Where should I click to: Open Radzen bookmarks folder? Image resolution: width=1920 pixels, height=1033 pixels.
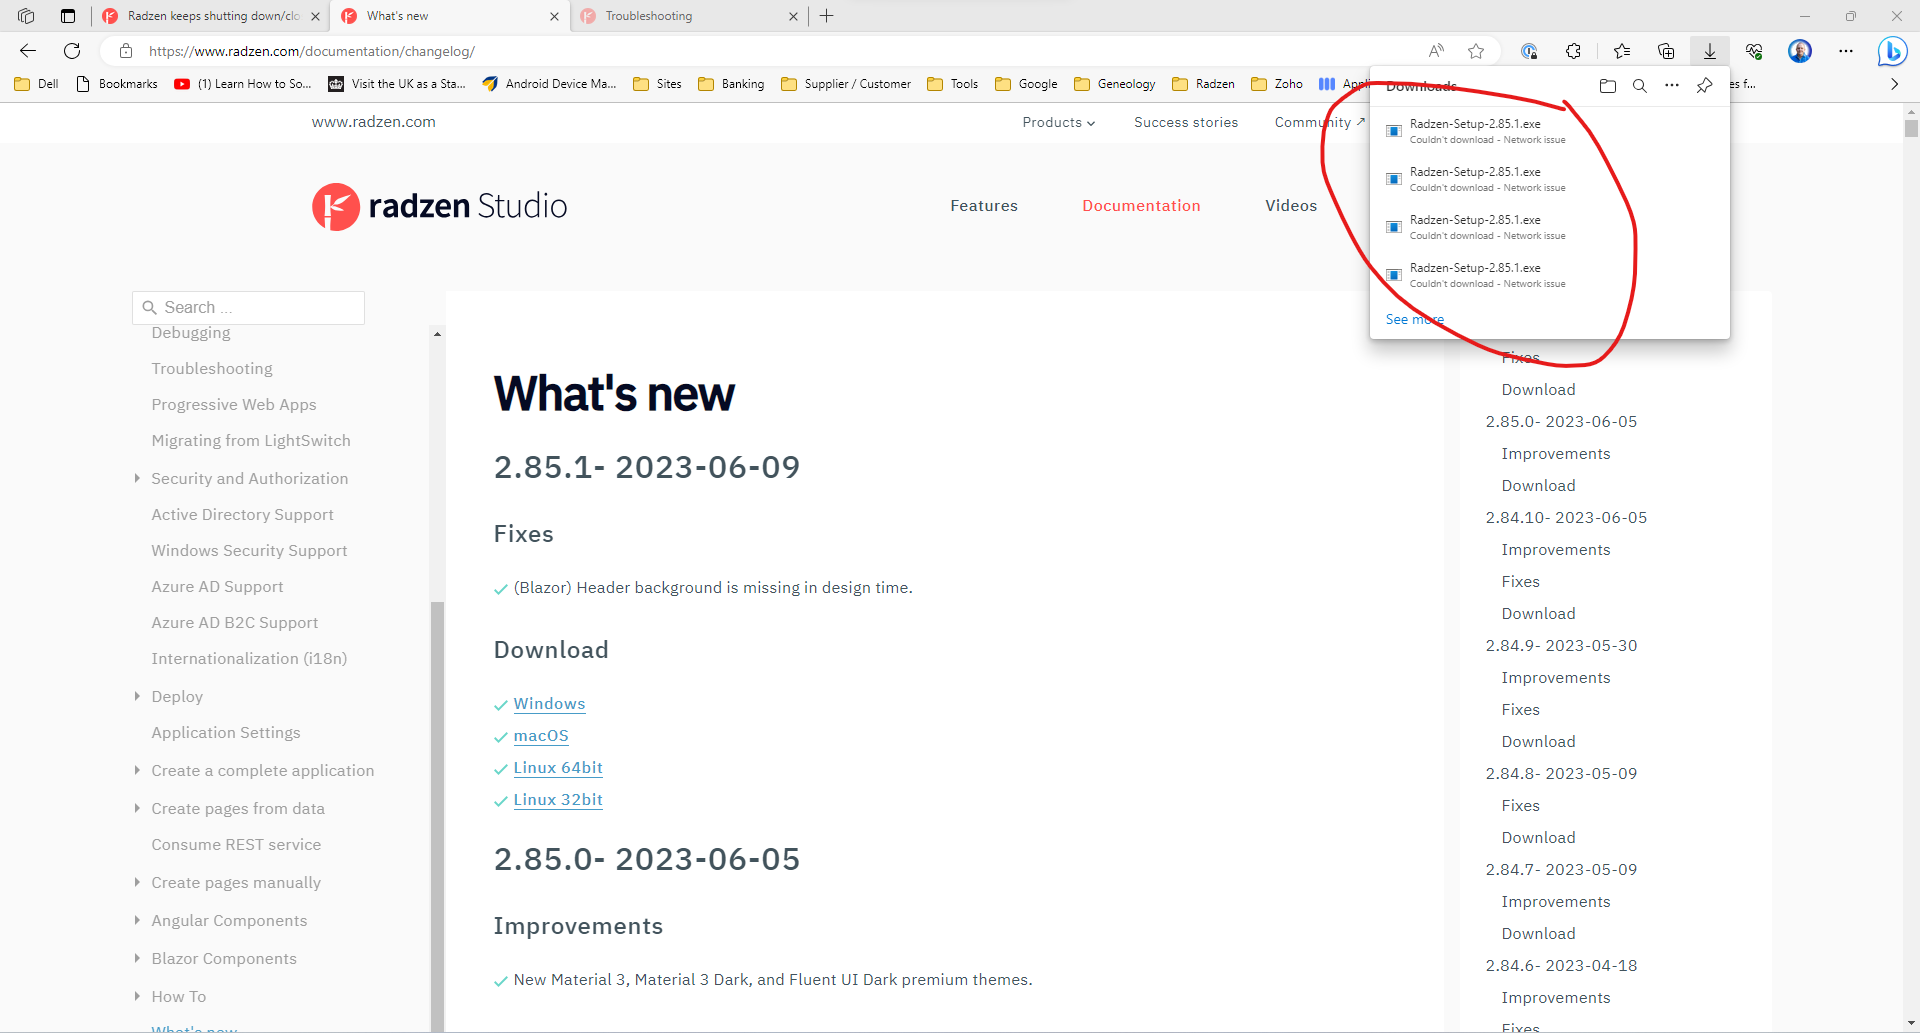pyautogui.click(x=1203, y=84)
